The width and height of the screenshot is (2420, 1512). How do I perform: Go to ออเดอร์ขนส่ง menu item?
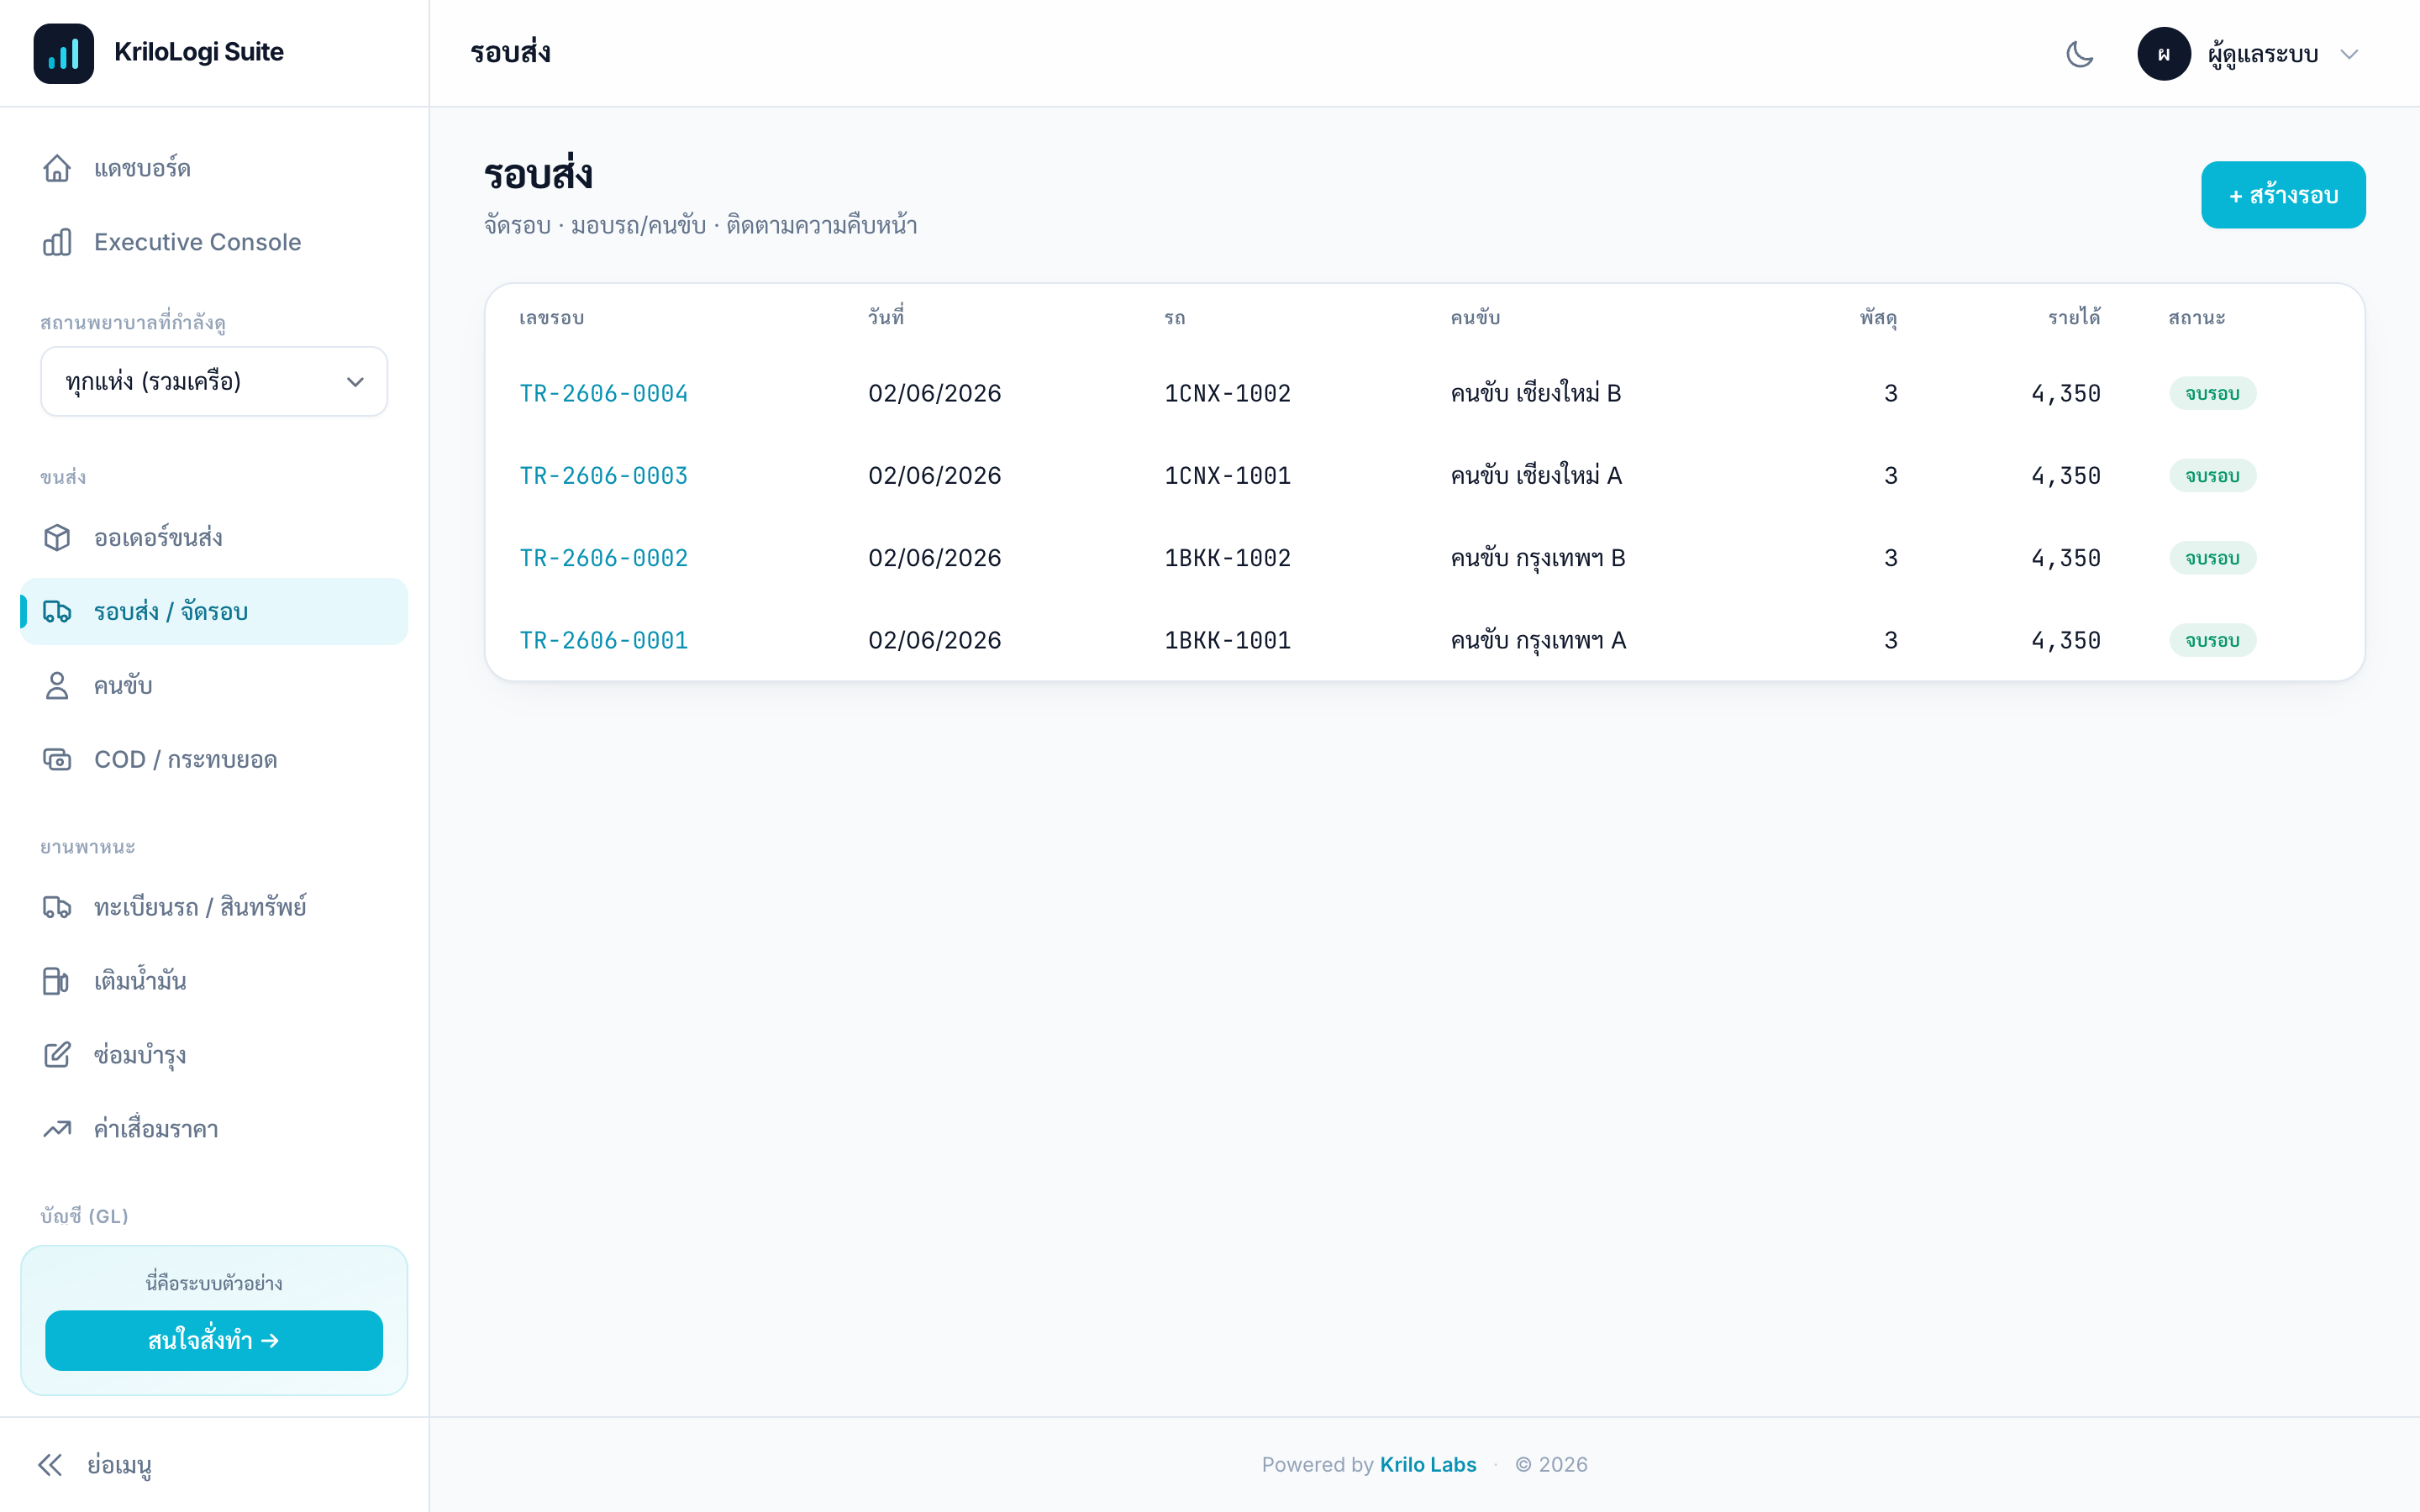[x=214, y=537]
